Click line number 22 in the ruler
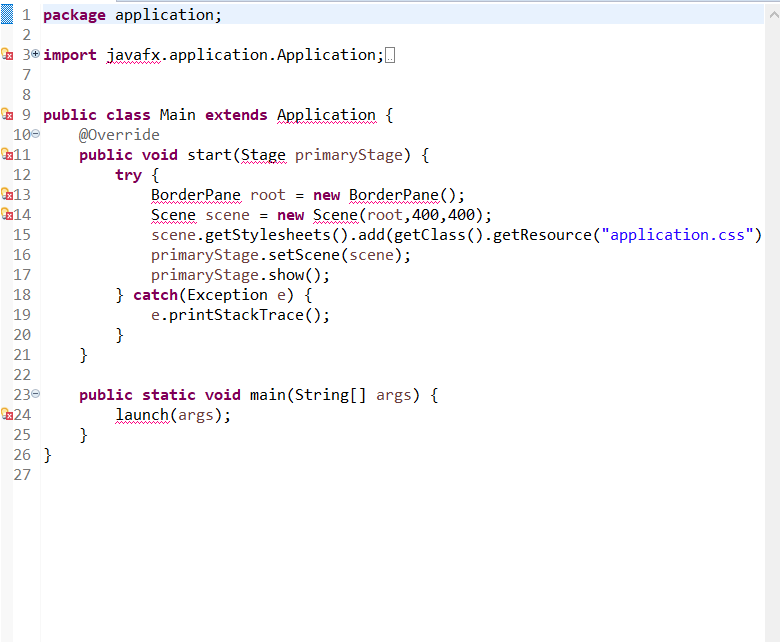The image size is (780, 642). pos(22,375)
